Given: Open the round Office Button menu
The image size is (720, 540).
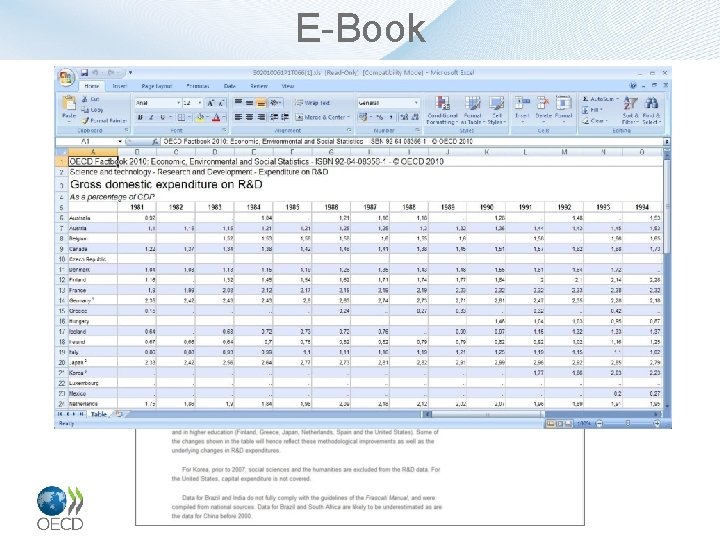Looking at the screenshot, I should point(66,77).
